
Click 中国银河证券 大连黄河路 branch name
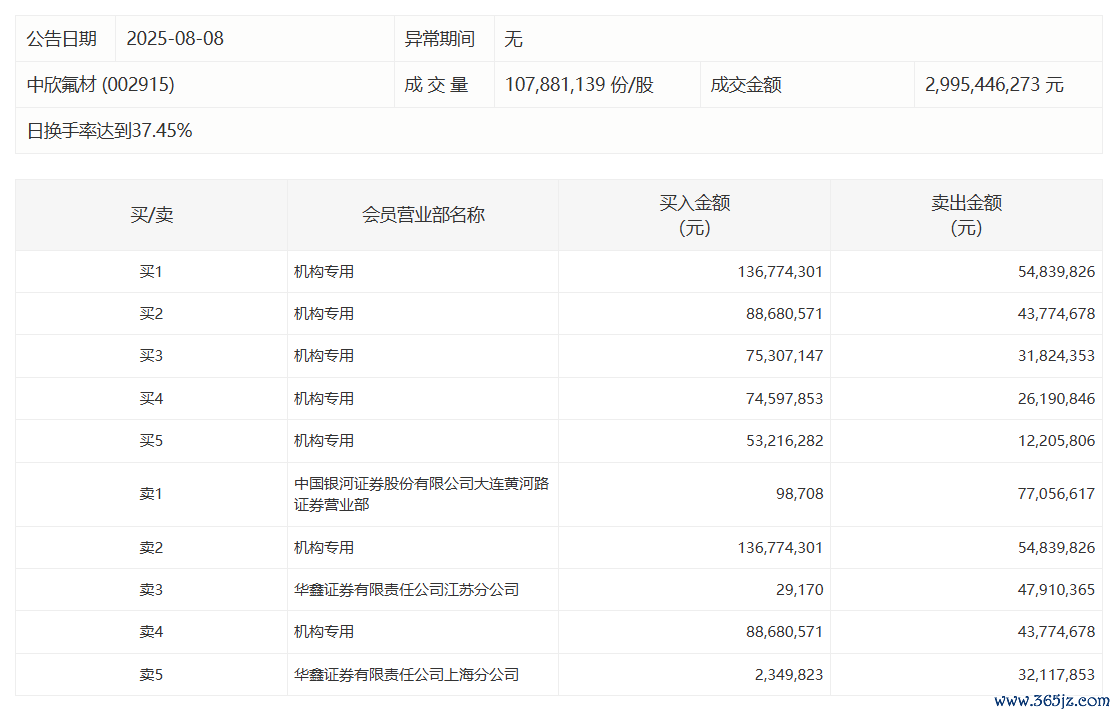pos(421,494)
